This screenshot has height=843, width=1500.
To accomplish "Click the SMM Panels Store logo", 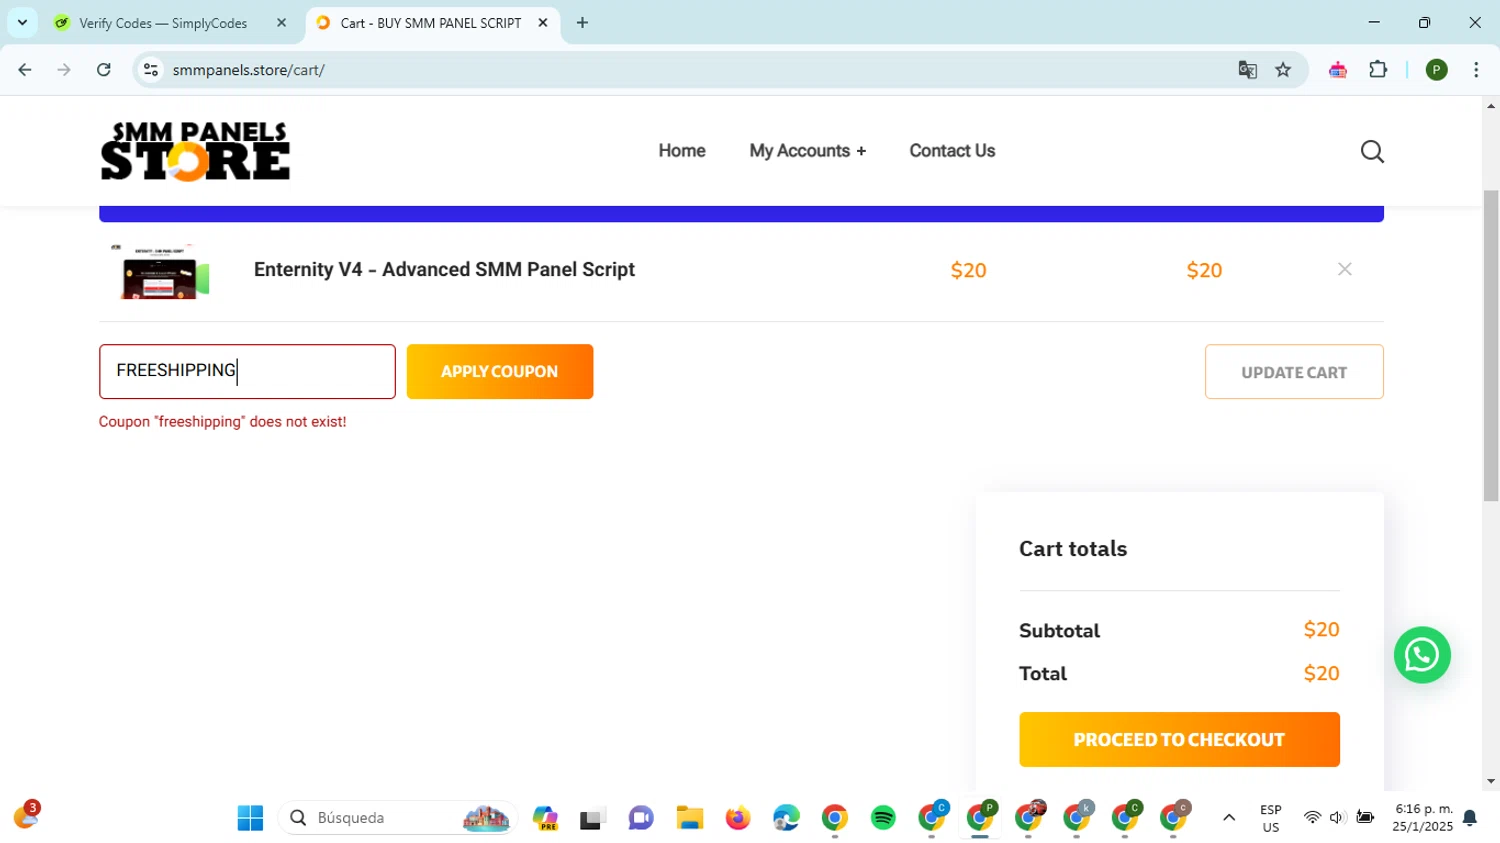I will pos(195,151).
